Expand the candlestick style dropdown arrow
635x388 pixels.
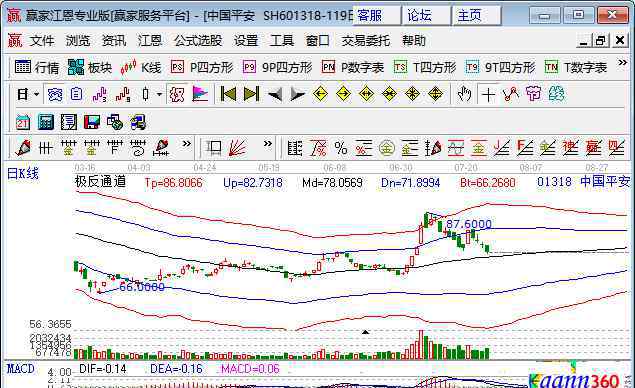(160, 95)
